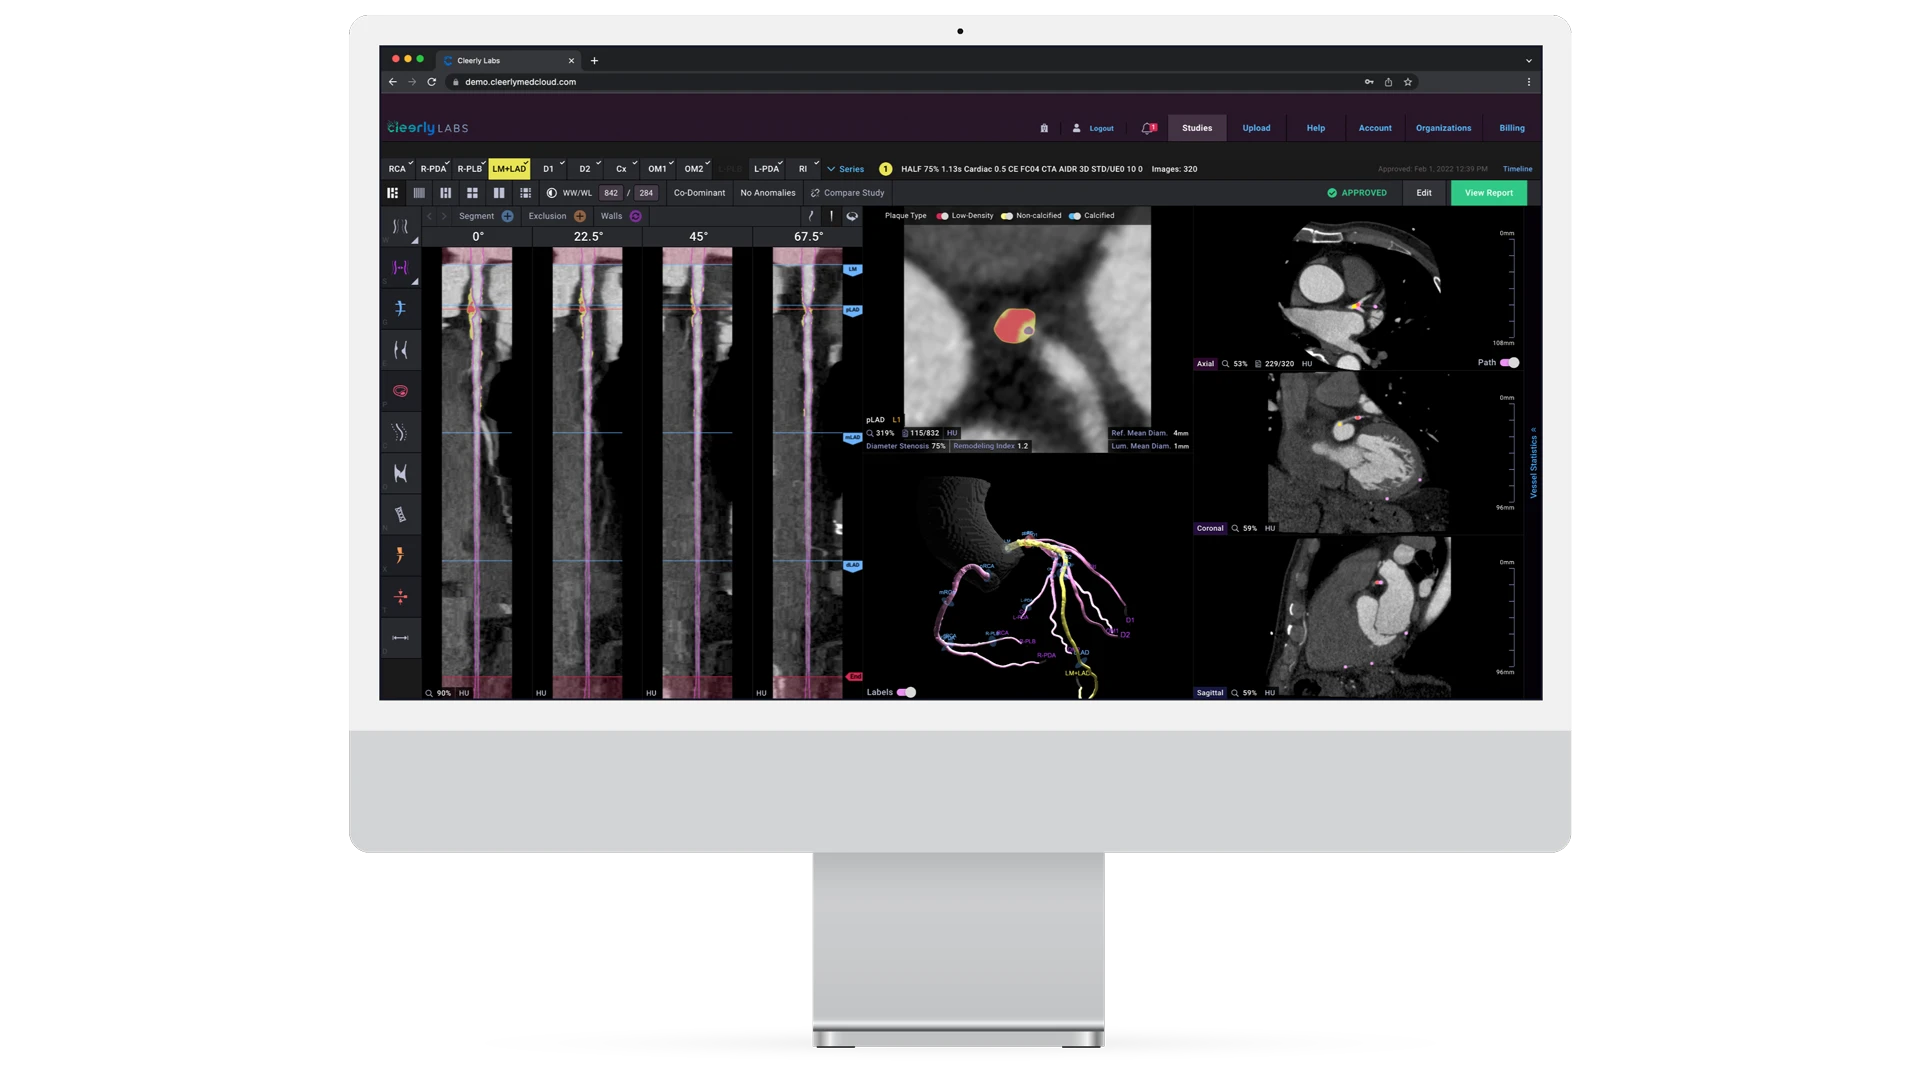The image size is (1920, 1080).
Task: Click the View Report button
Action: pyautogui.click(x=1489, y=193)
